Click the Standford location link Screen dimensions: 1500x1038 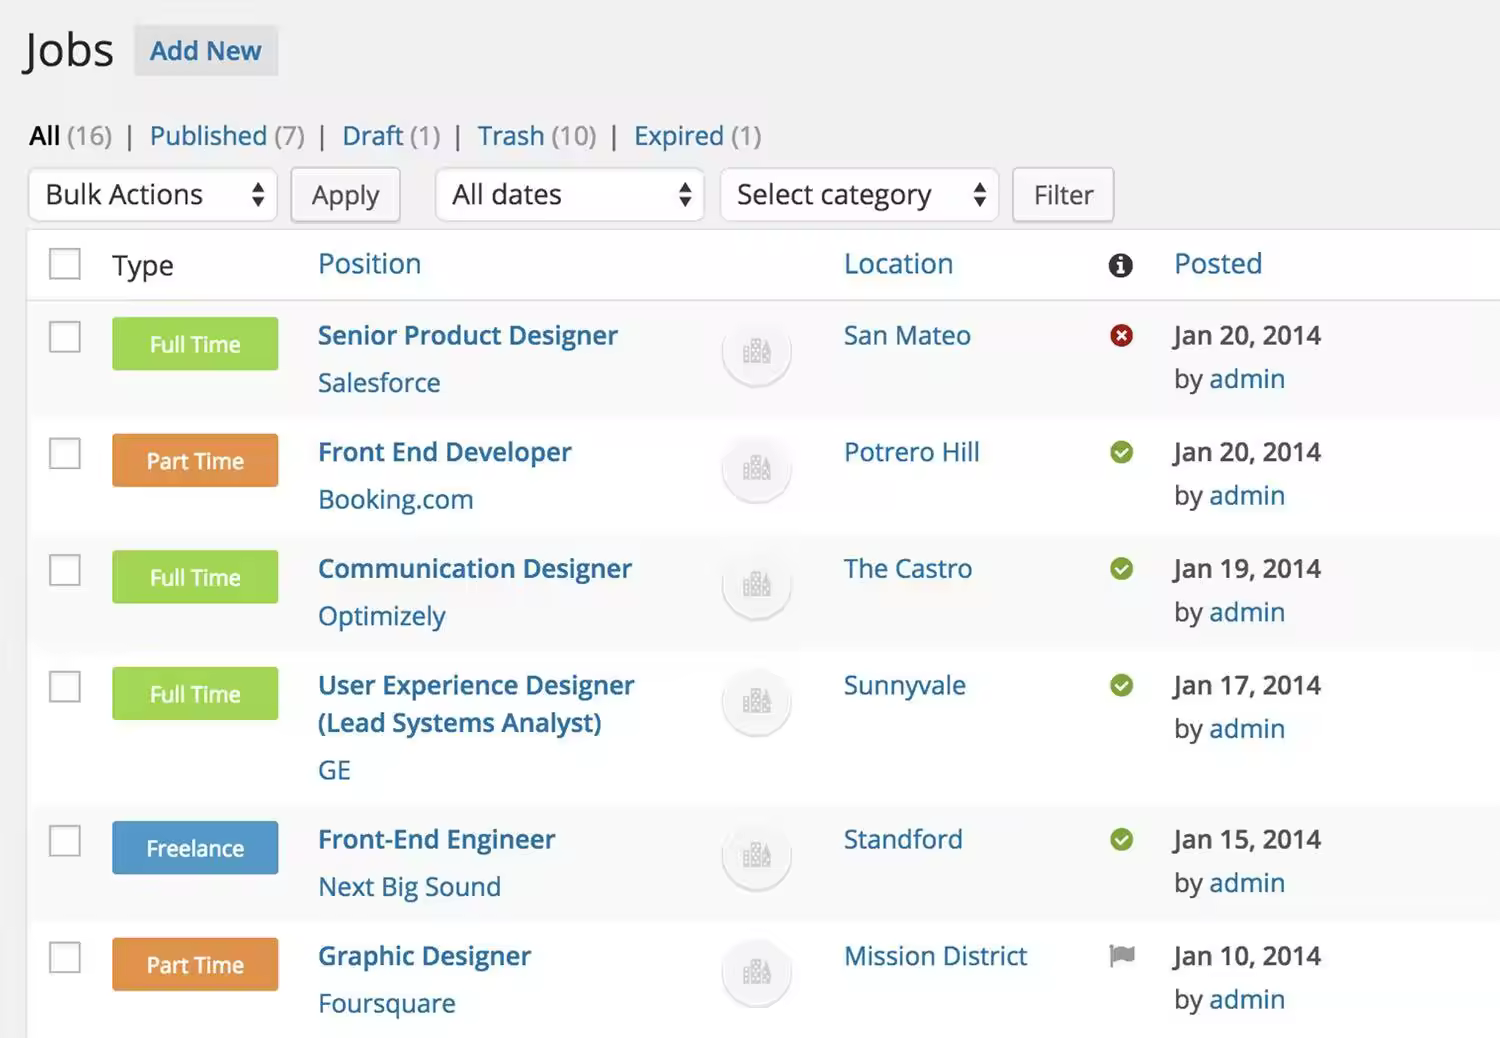coord(903,840)
